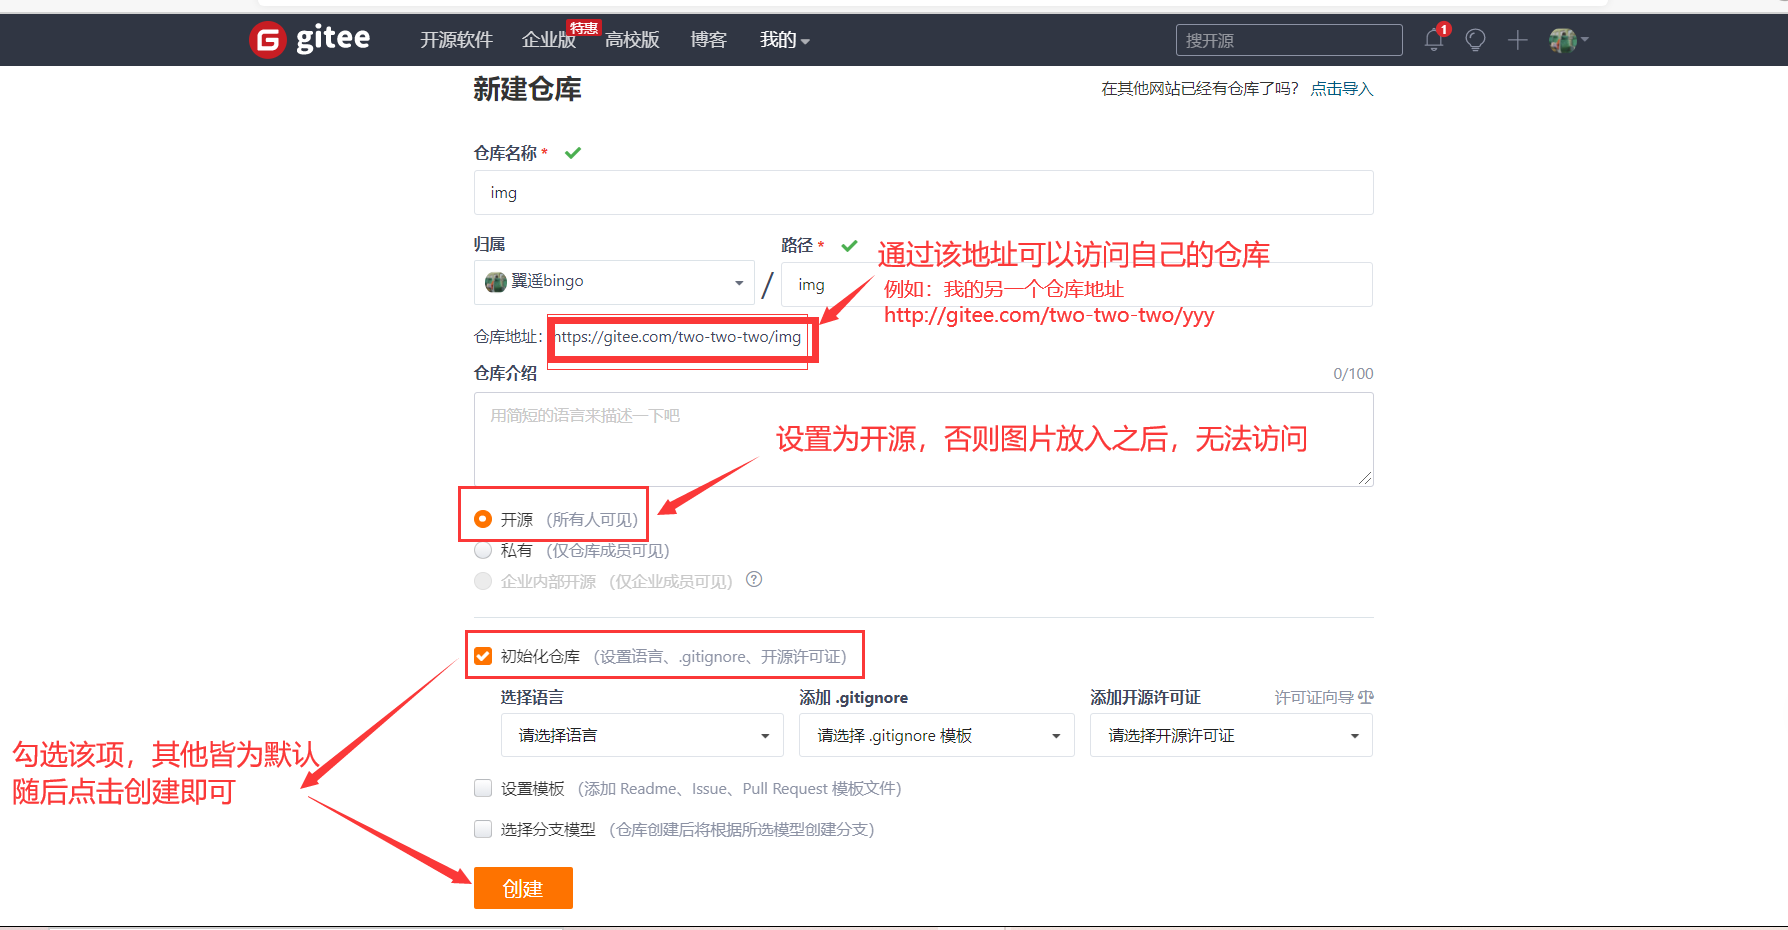Image resolution: width=1788 pixels, height=930 pixels.
Task: Open the 归属 owner dropdown 翼遥bingo
Action: pyautogui.click(x=613, y=281)
